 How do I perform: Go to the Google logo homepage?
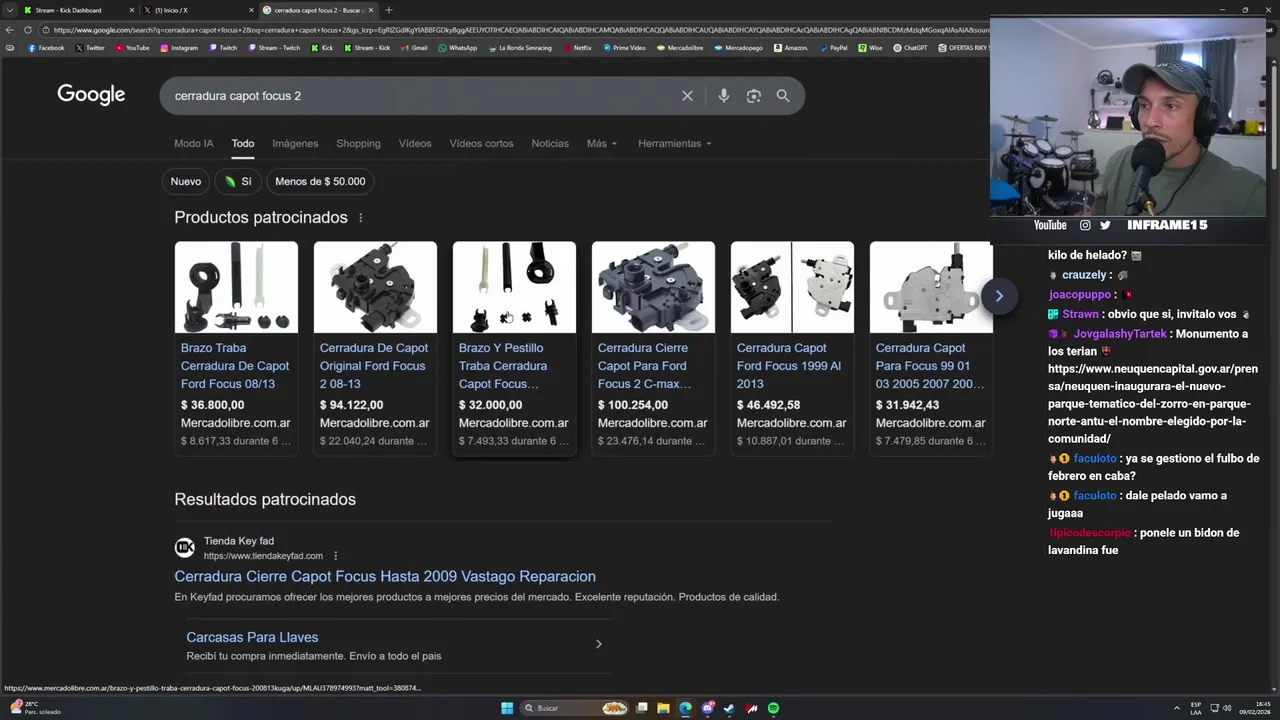click(91, 95)
